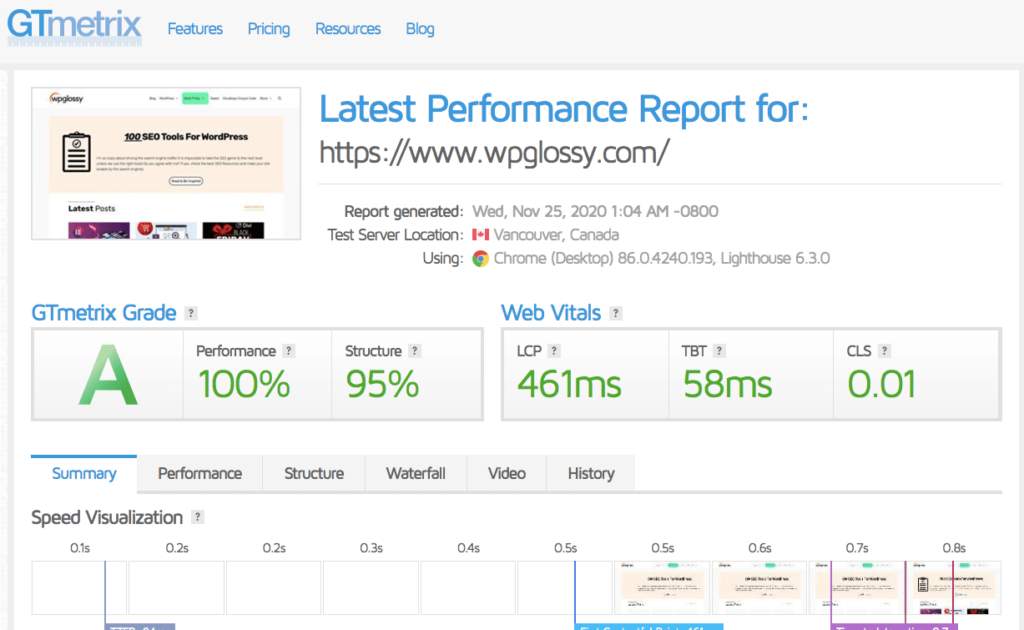This screenshot has width=1024, height=630.
Task: Open the Resources menu link
Action: [x=347, y=29]
